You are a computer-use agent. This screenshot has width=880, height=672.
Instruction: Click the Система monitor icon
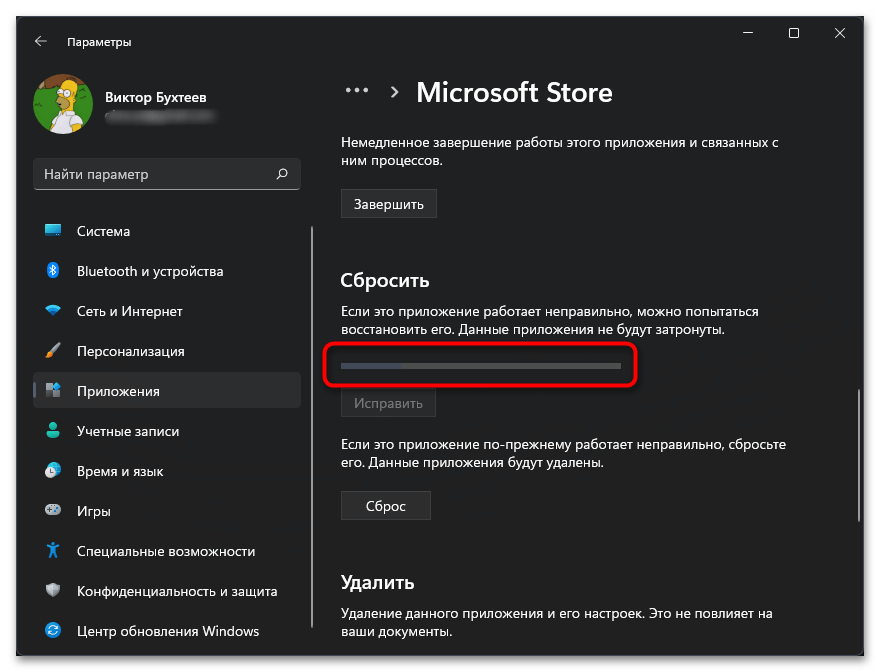[54, 231]
